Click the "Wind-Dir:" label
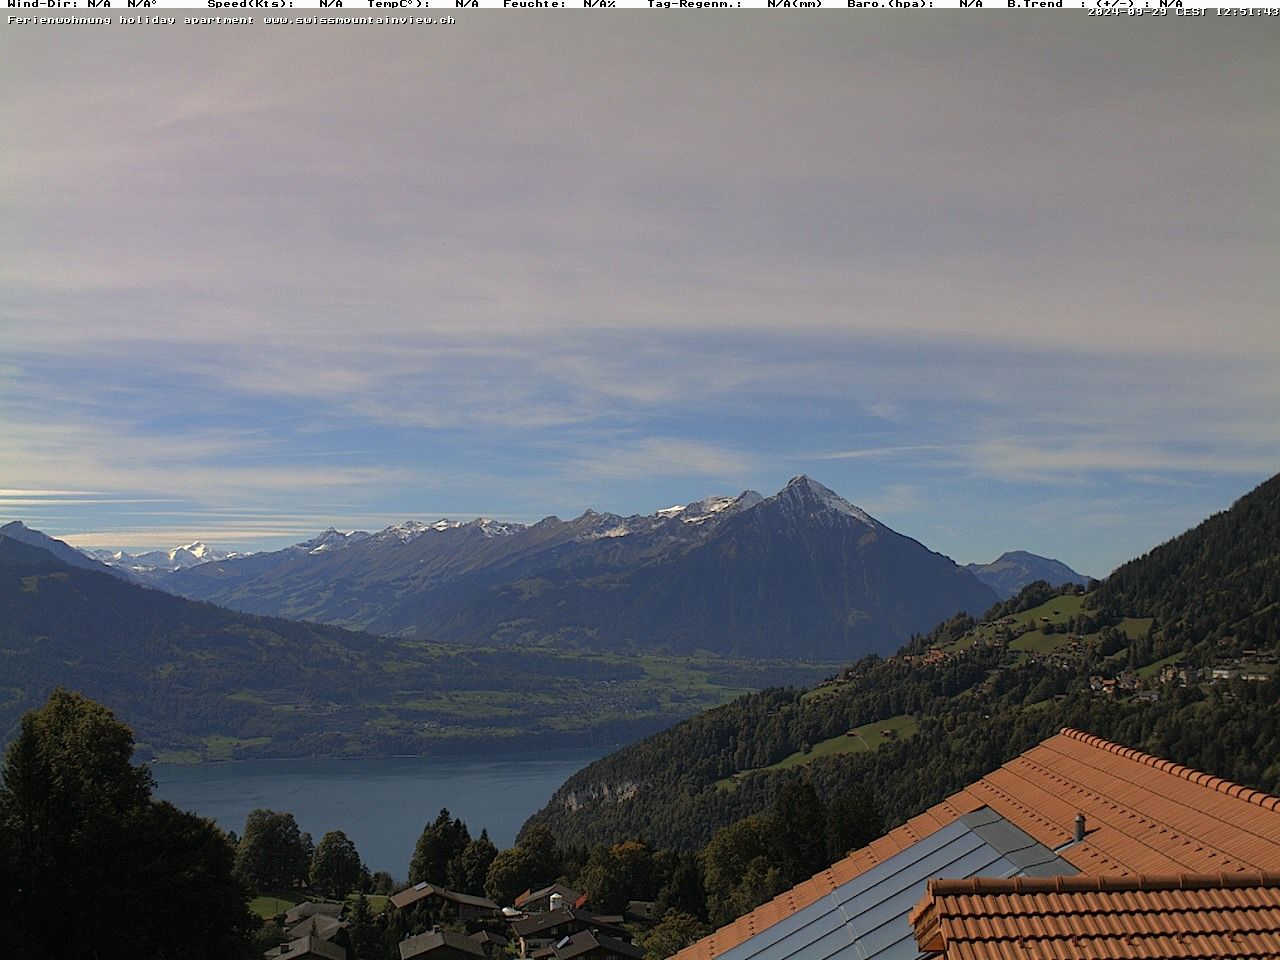This screenshot has width=1280, height=960. pos(42,4)
